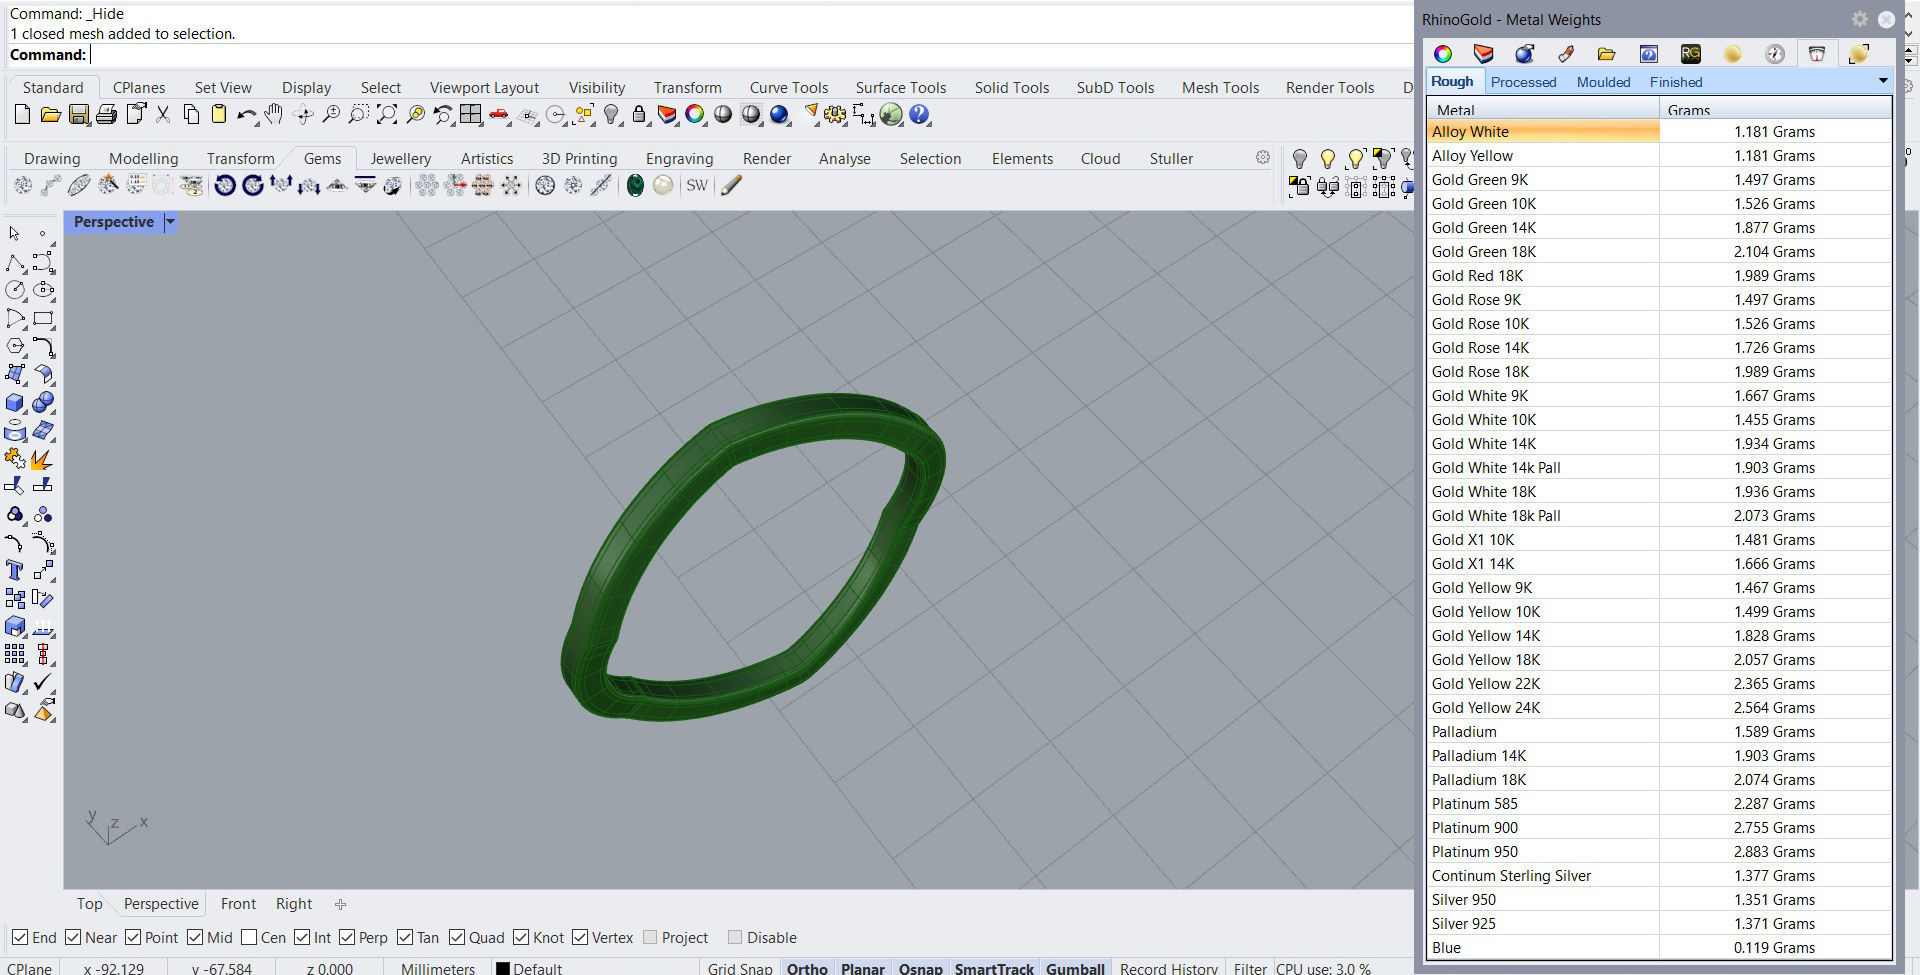Screen dimensions: 1920x975
Task: Click the four-viewport layout icon
Action: tap(470, 115)
